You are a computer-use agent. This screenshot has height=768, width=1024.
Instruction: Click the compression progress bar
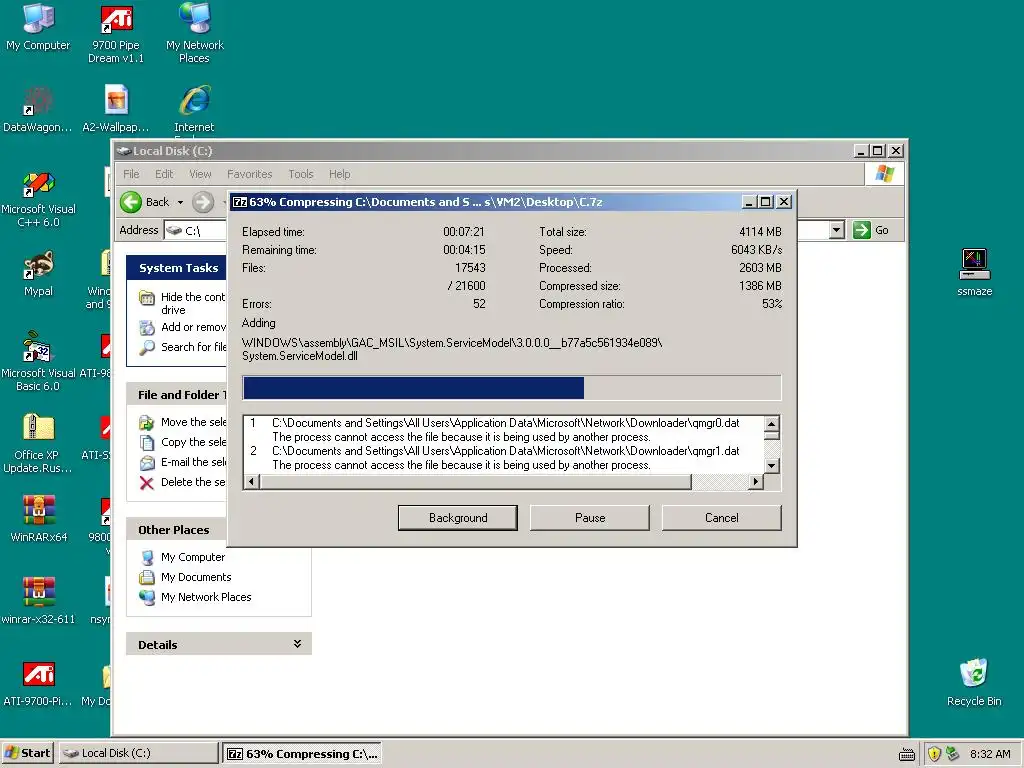[511, 388]
